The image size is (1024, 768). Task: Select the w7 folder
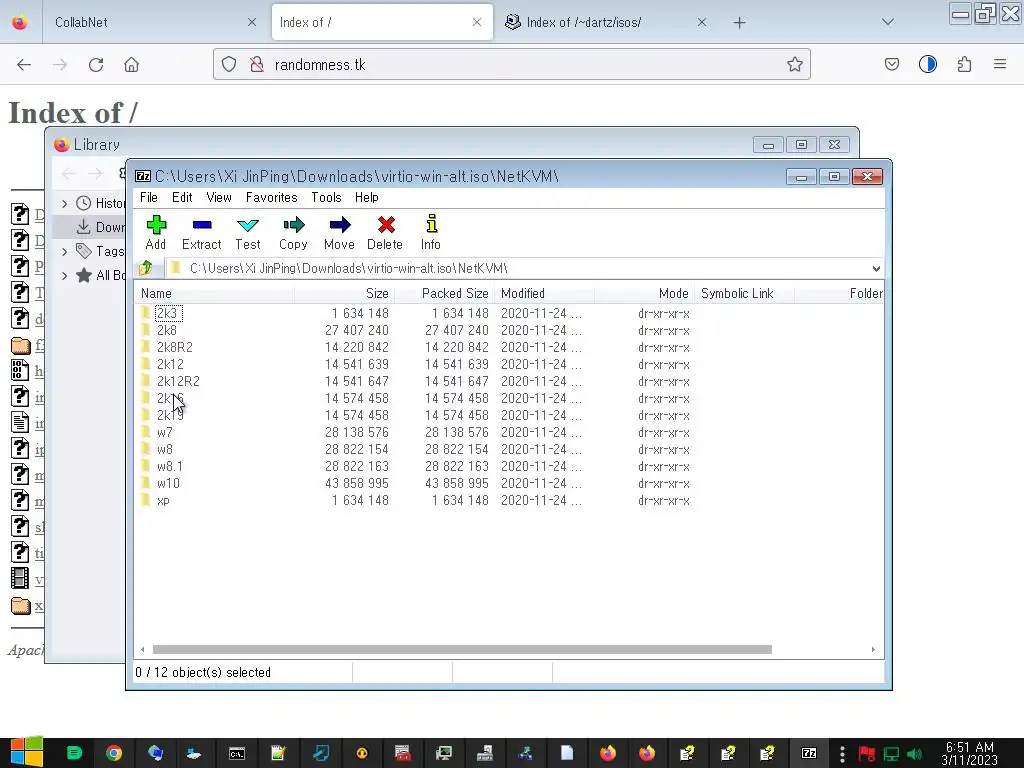[165, 432]
